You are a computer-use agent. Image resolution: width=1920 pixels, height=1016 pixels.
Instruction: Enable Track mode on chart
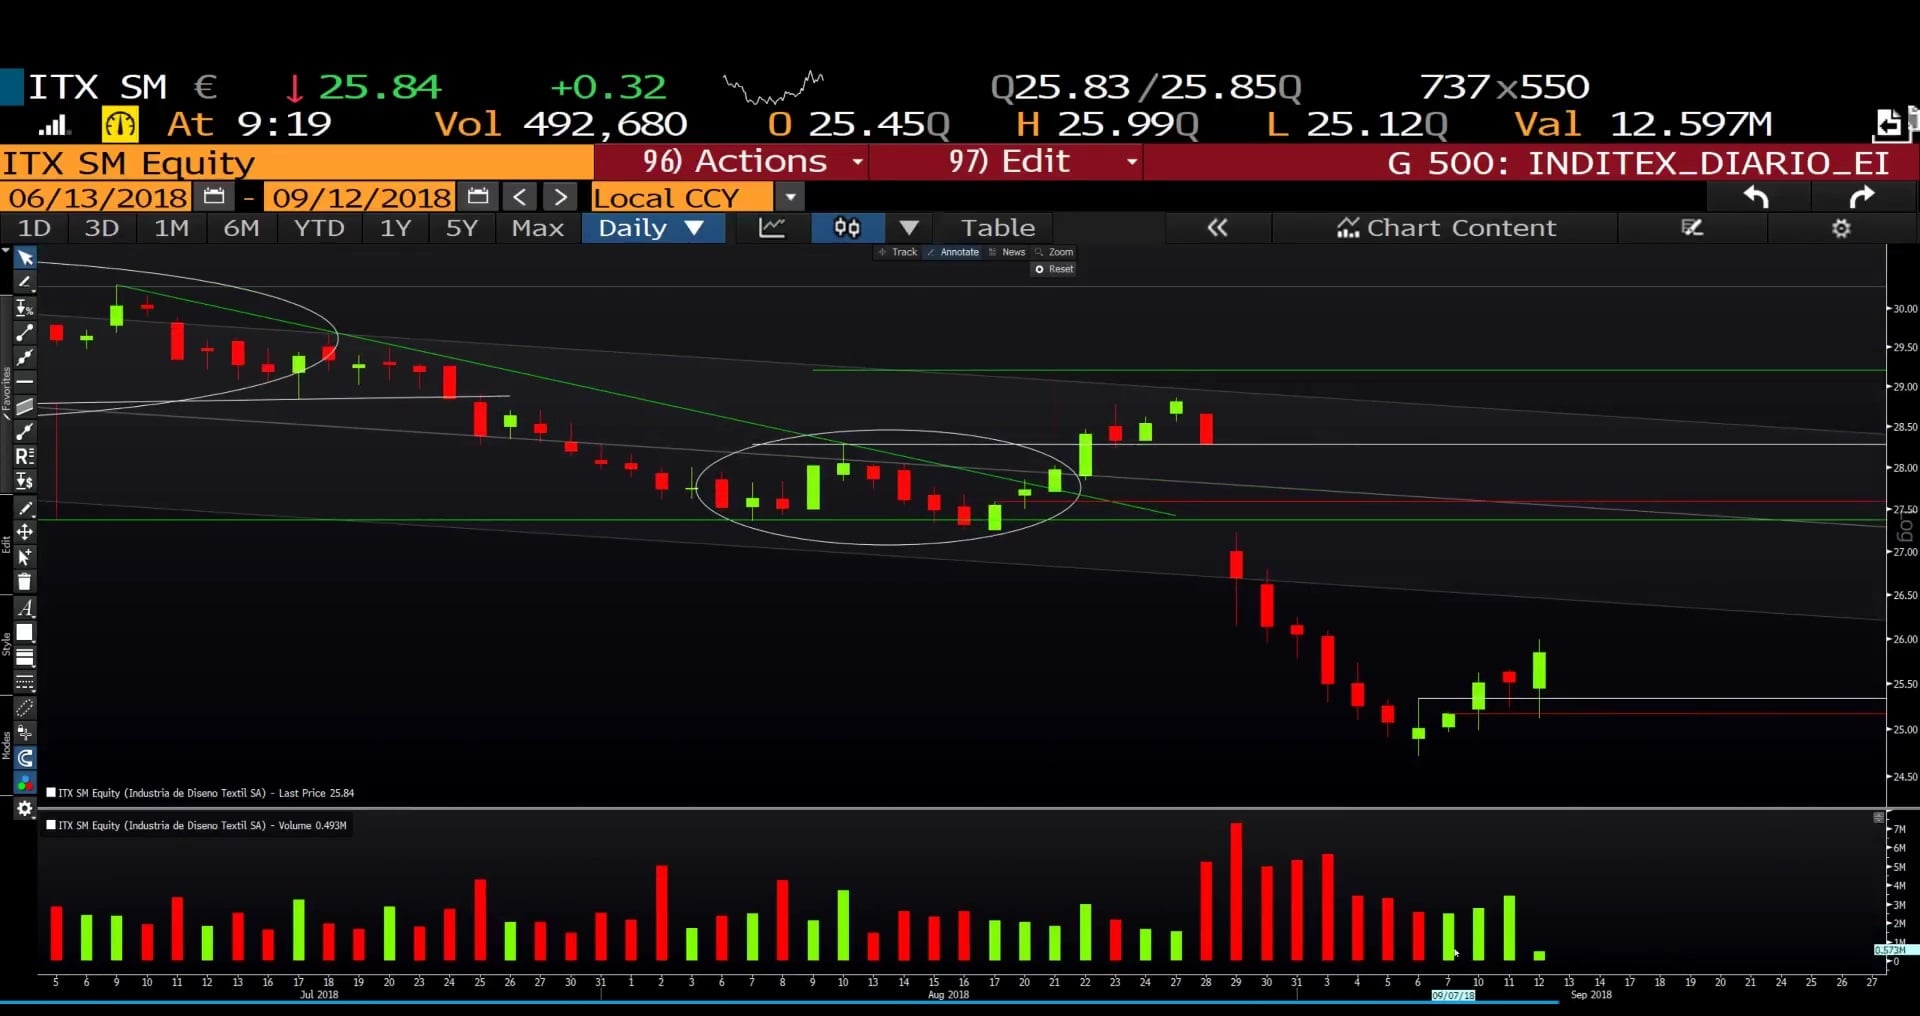click(897, 252)
